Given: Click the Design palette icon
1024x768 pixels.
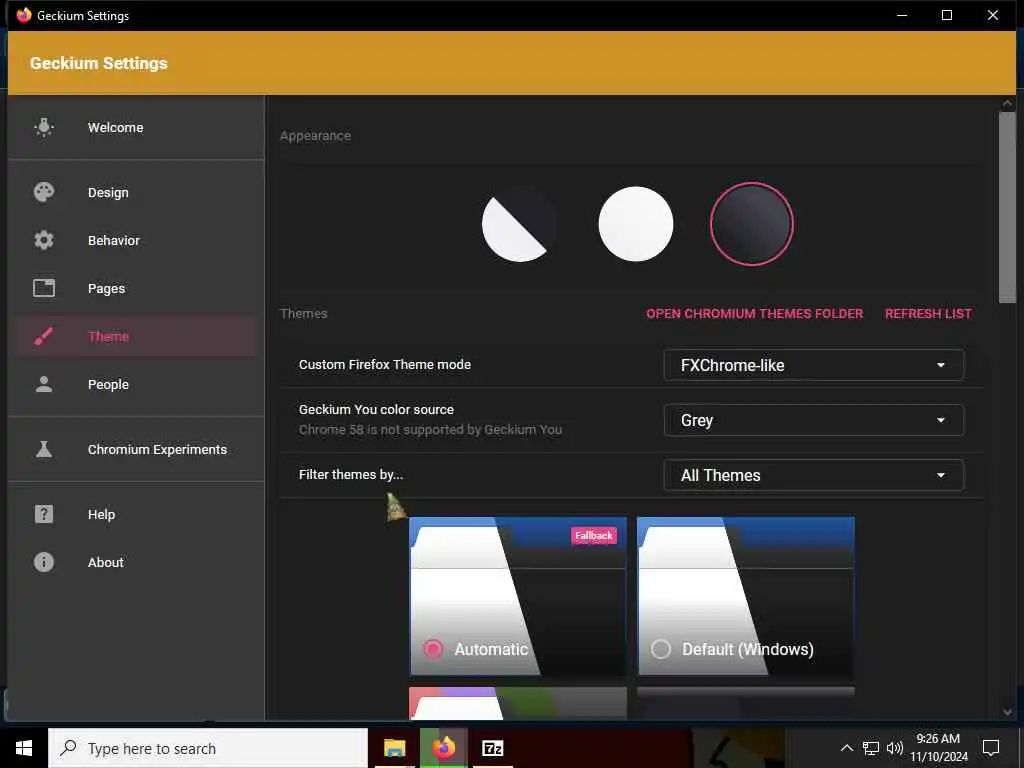Looking at the screenshot, I should point(44,192).
